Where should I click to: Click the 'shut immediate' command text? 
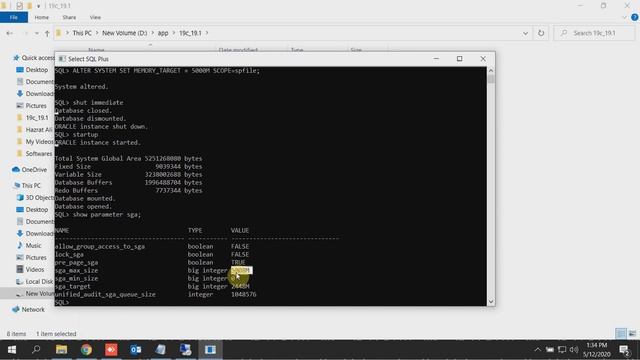pyautogui.click(x=98, y=102)
